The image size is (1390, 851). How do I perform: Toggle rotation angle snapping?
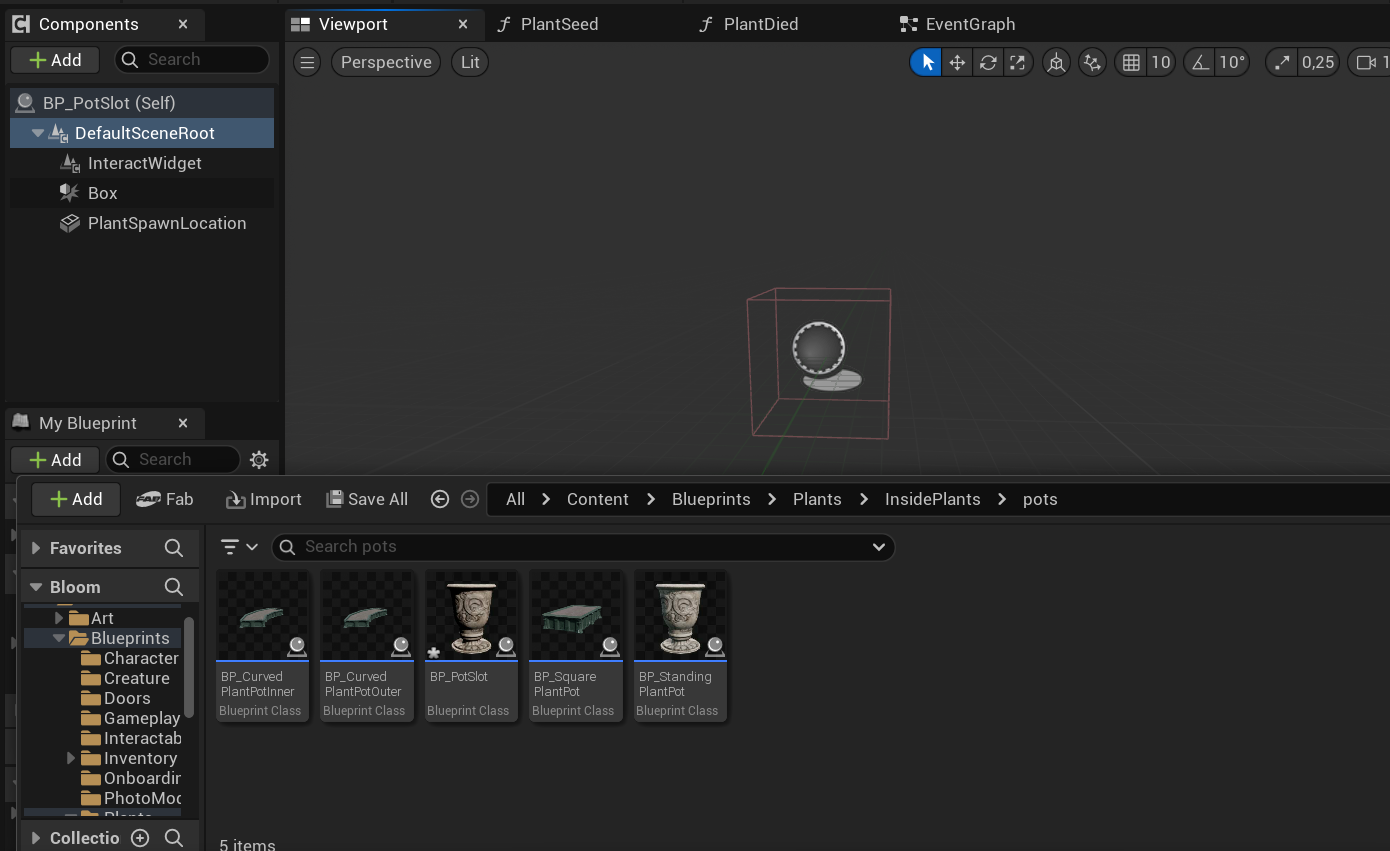(x=1199, y=63)
